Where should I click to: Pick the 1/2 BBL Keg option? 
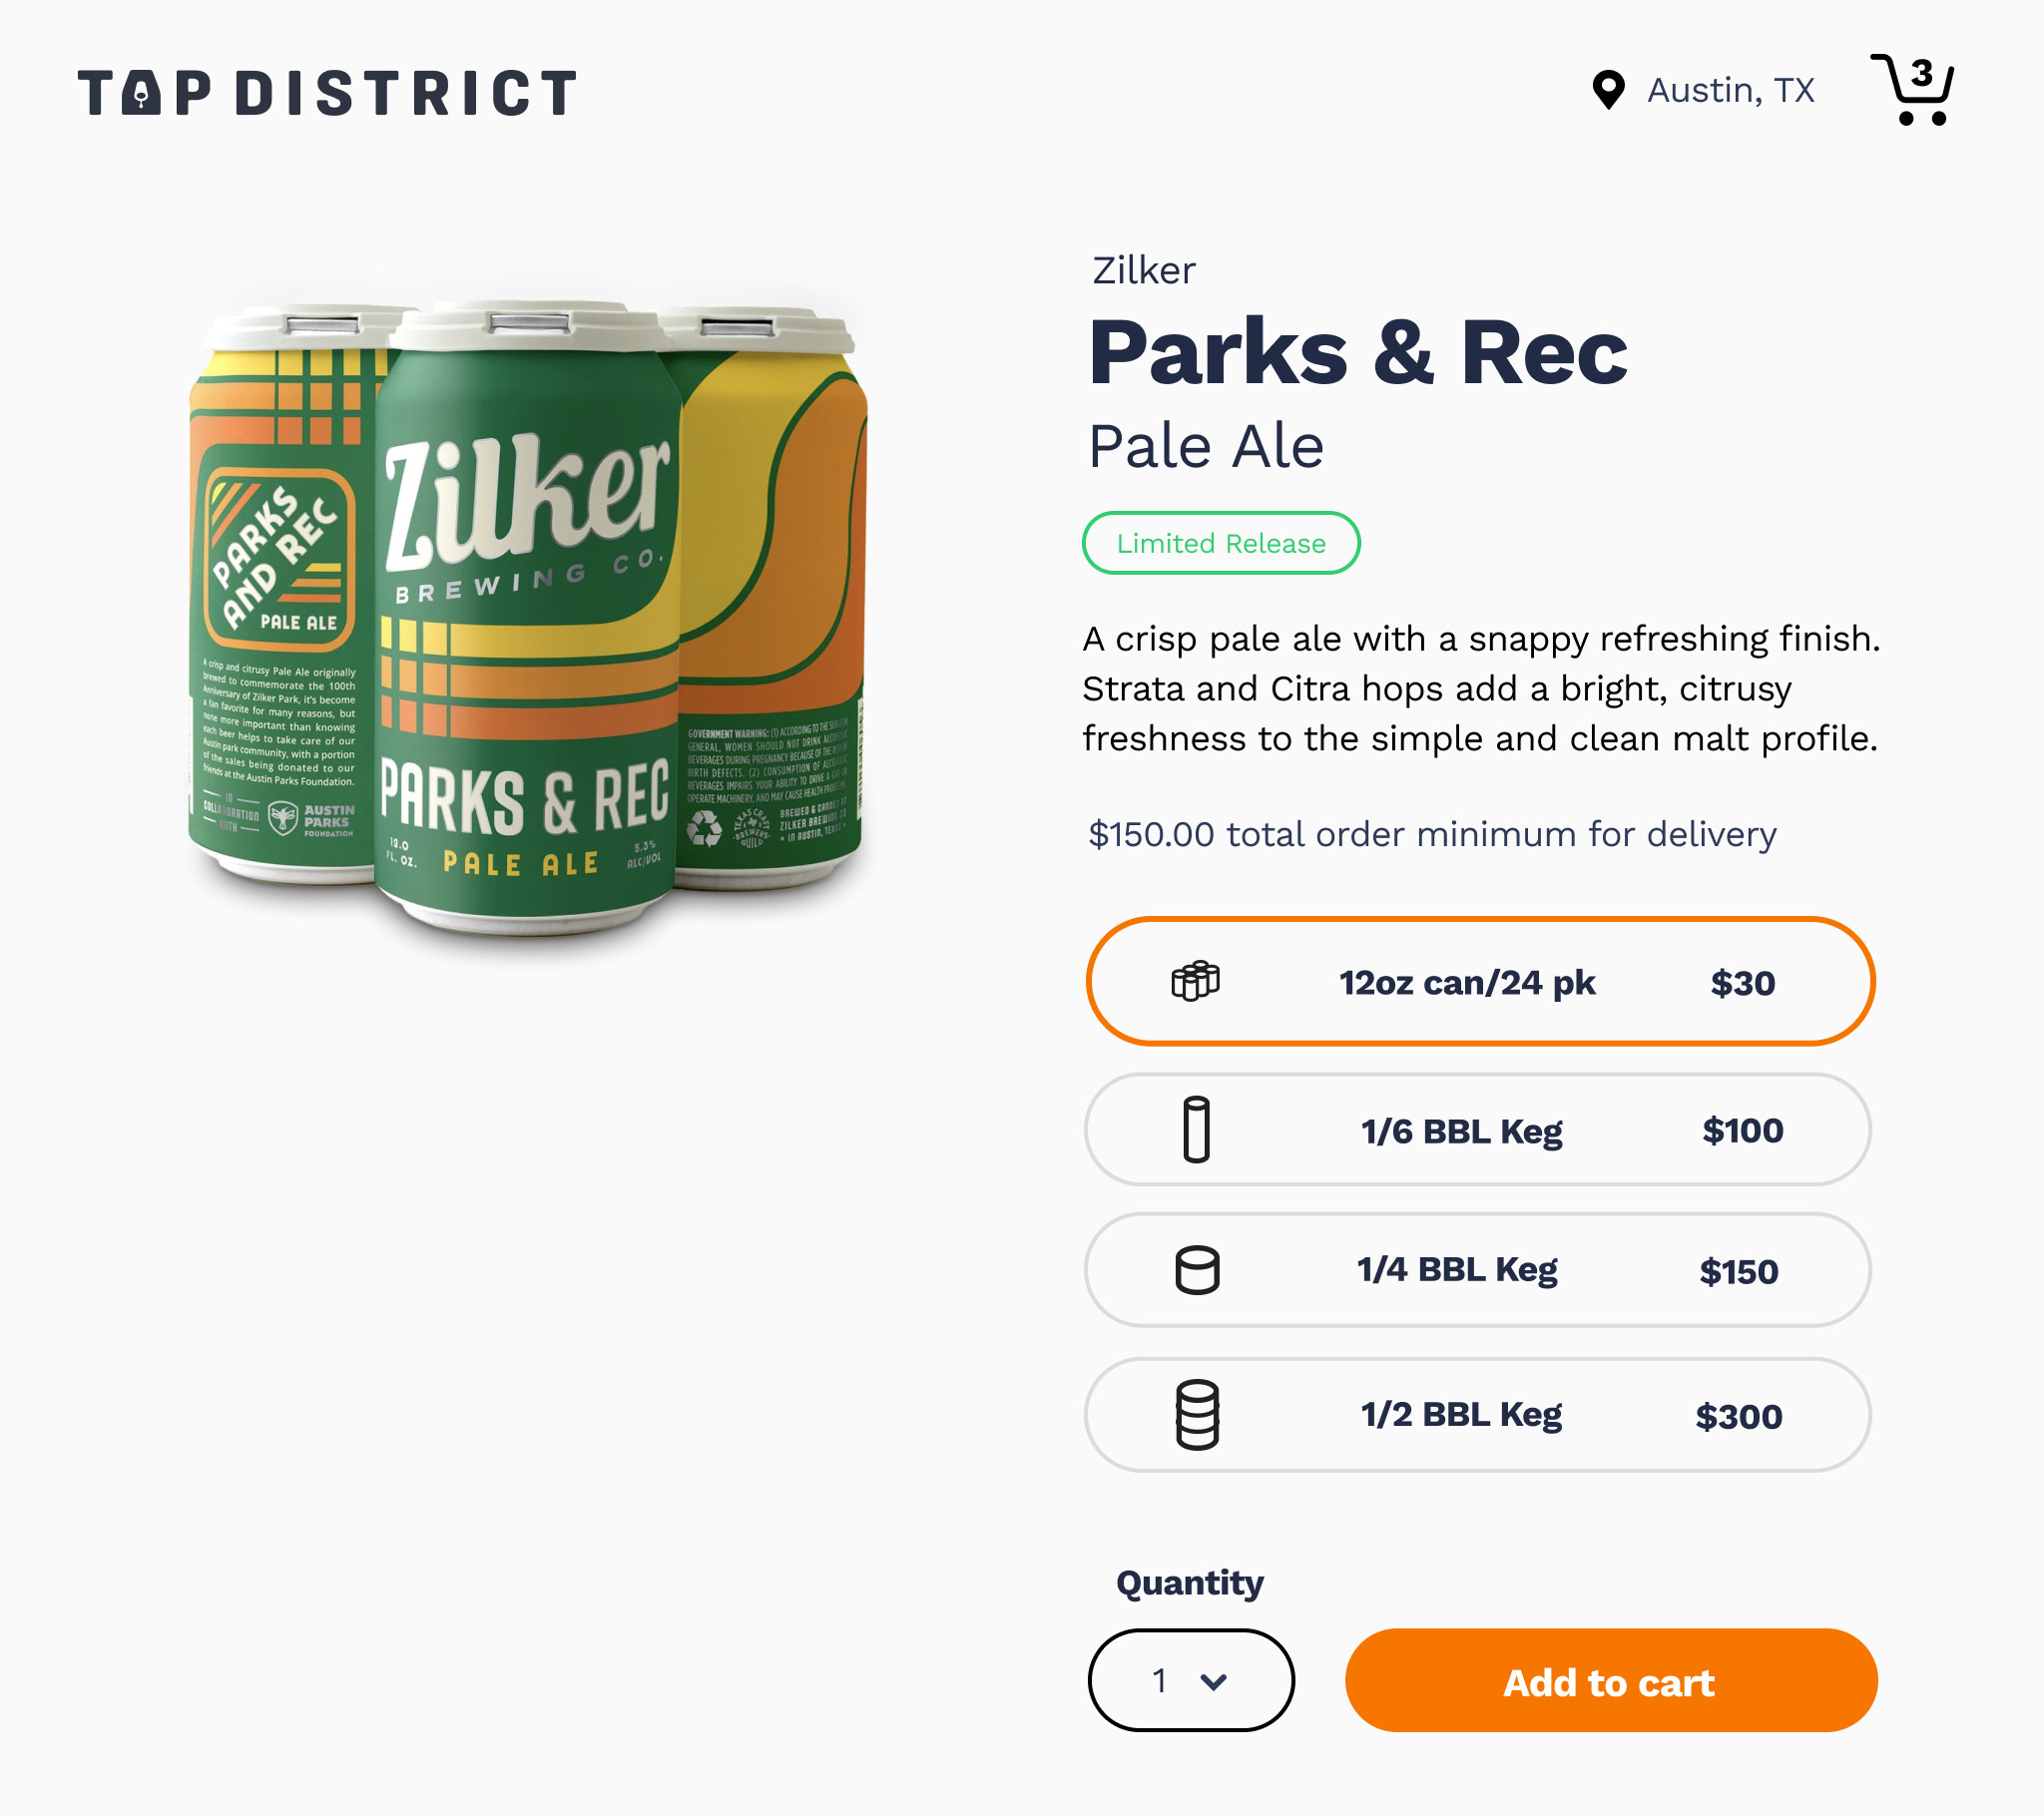[1477, 1414]
